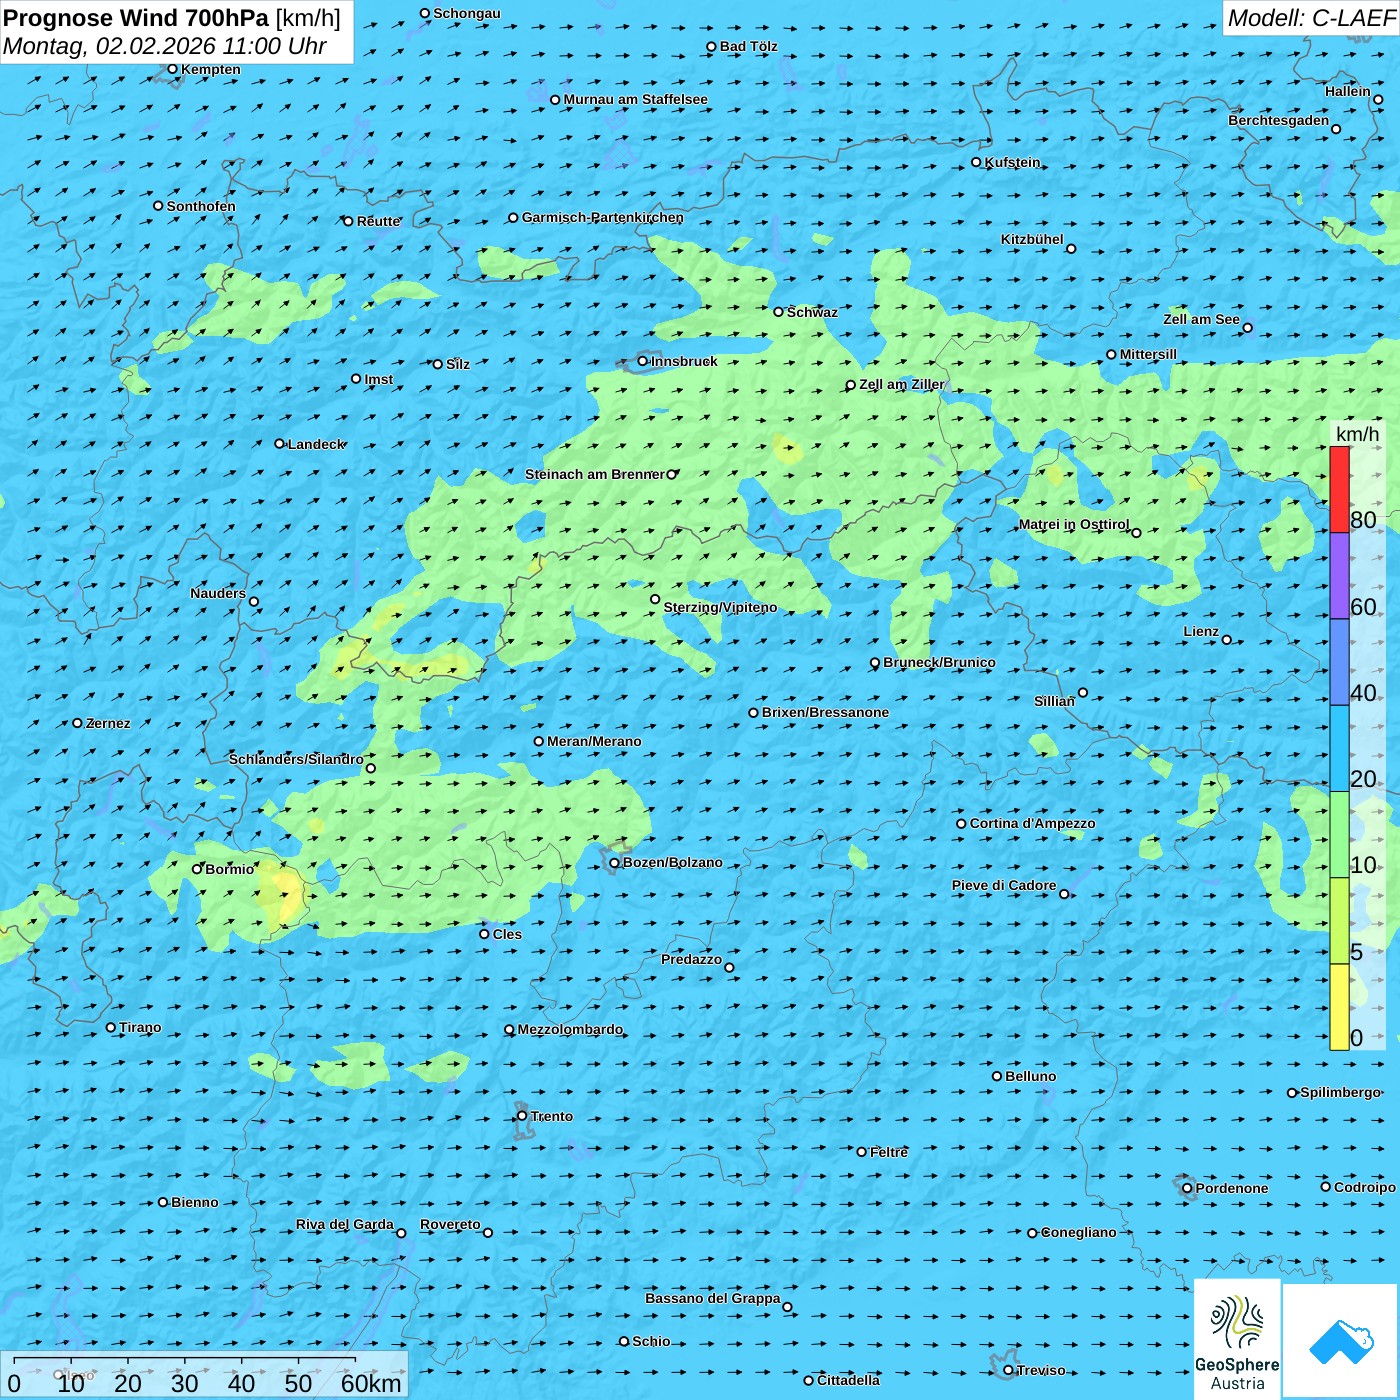The width and height of the screenshot is (1400, 1400).
Task: Click the 'Cles' label
Action: [x=507, y=934]
